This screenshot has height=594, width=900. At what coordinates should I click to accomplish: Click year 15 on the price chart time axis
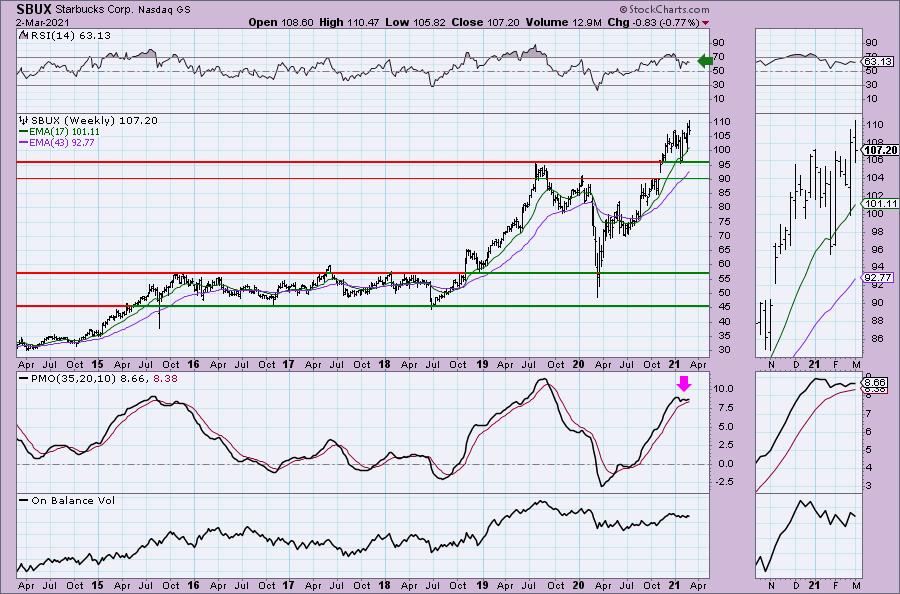(97, 364)
